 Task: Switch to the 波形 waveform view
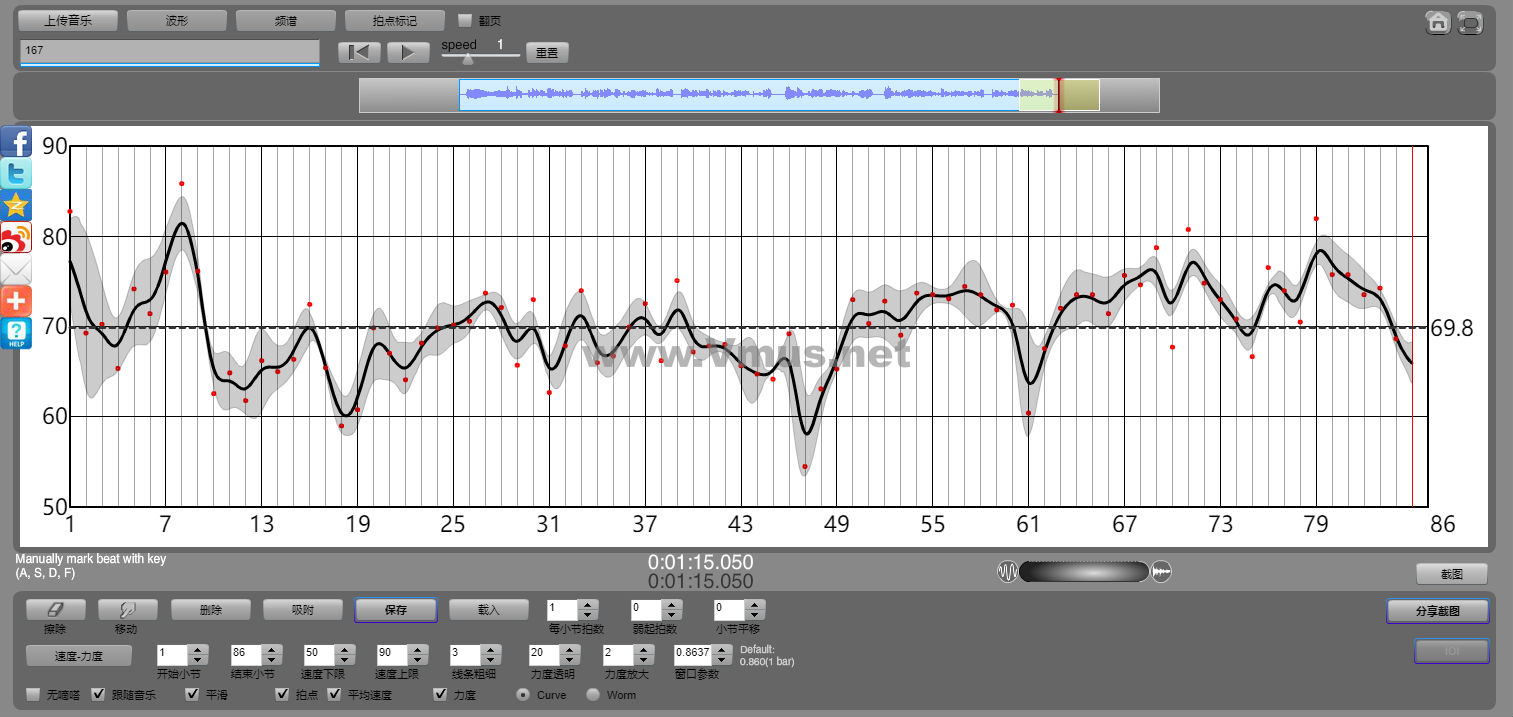(177, 20)
